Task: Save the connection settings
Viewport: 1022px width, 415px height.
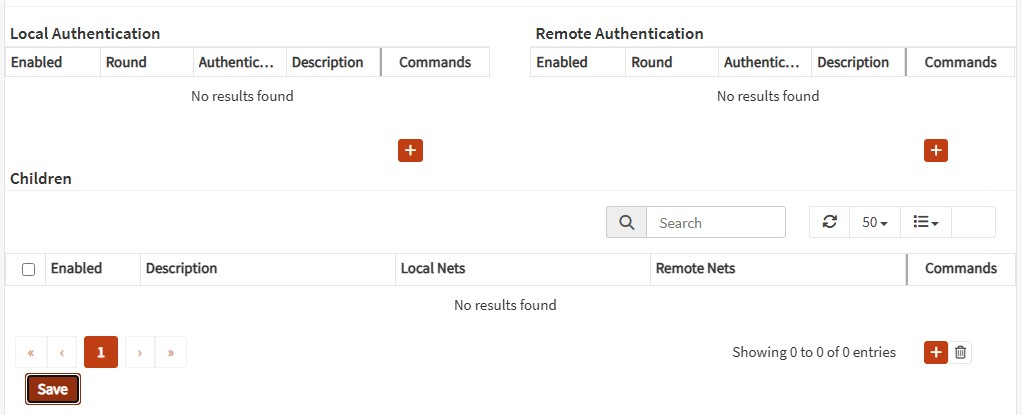Action: [52, 389]
